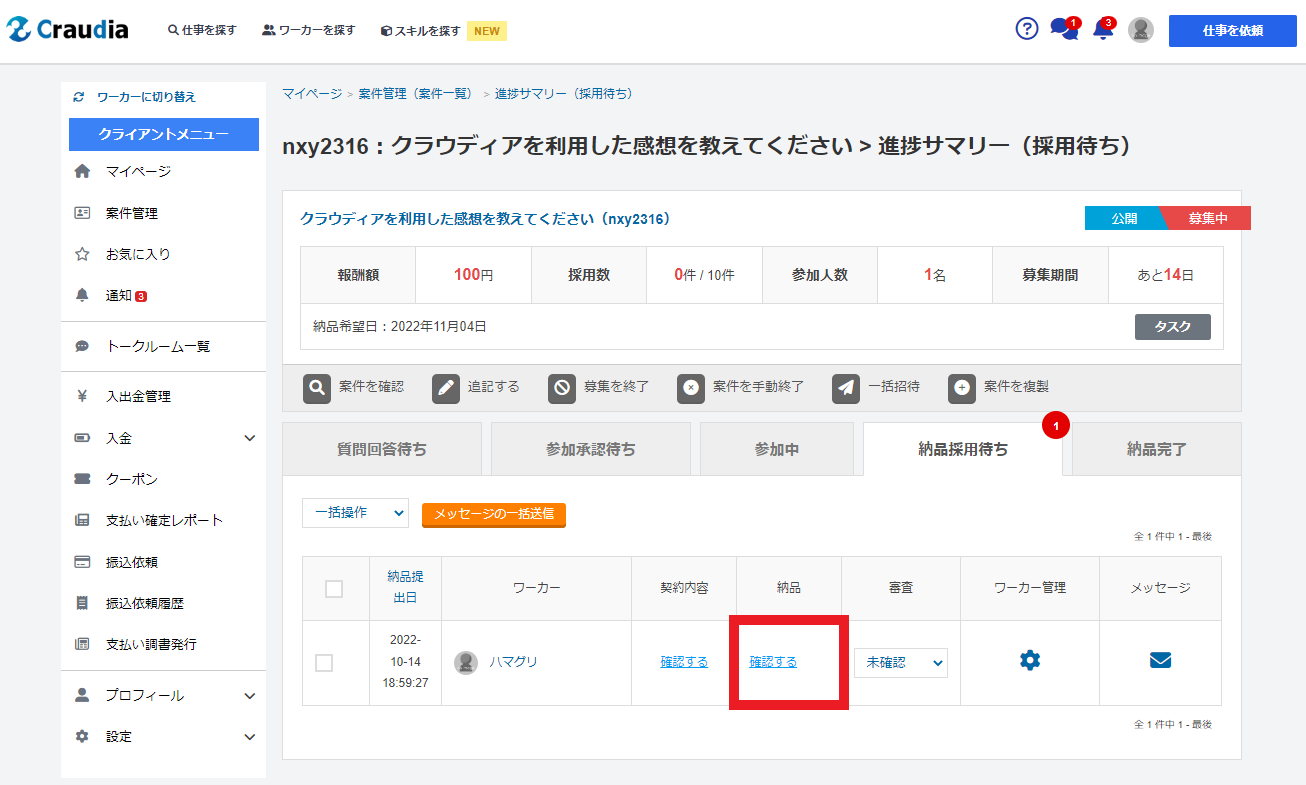Click 確認する link in 納品 column
This screenshot has width=1306, height=785.
coord(773,662)
